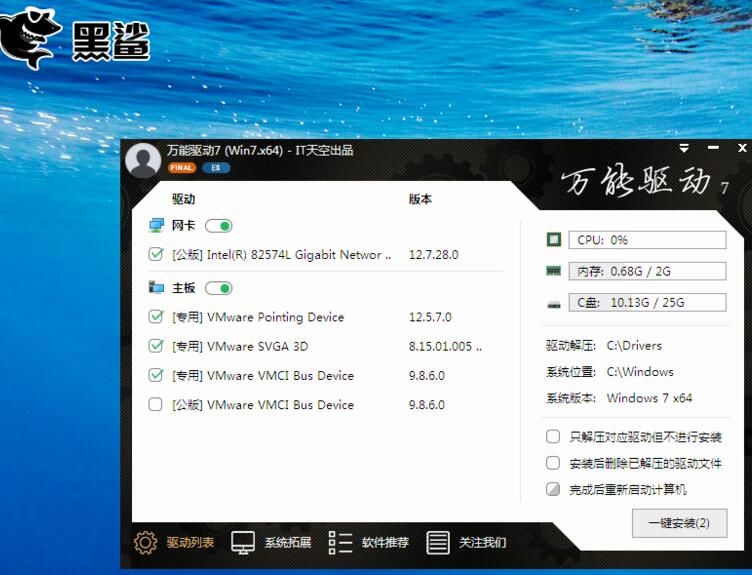Uncheck the VMware SVGA 3D driver

[155, 346]
